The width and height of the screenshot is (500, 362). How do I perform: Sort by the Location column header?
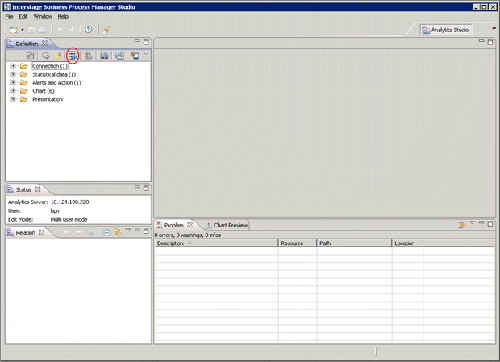(408, 243)
